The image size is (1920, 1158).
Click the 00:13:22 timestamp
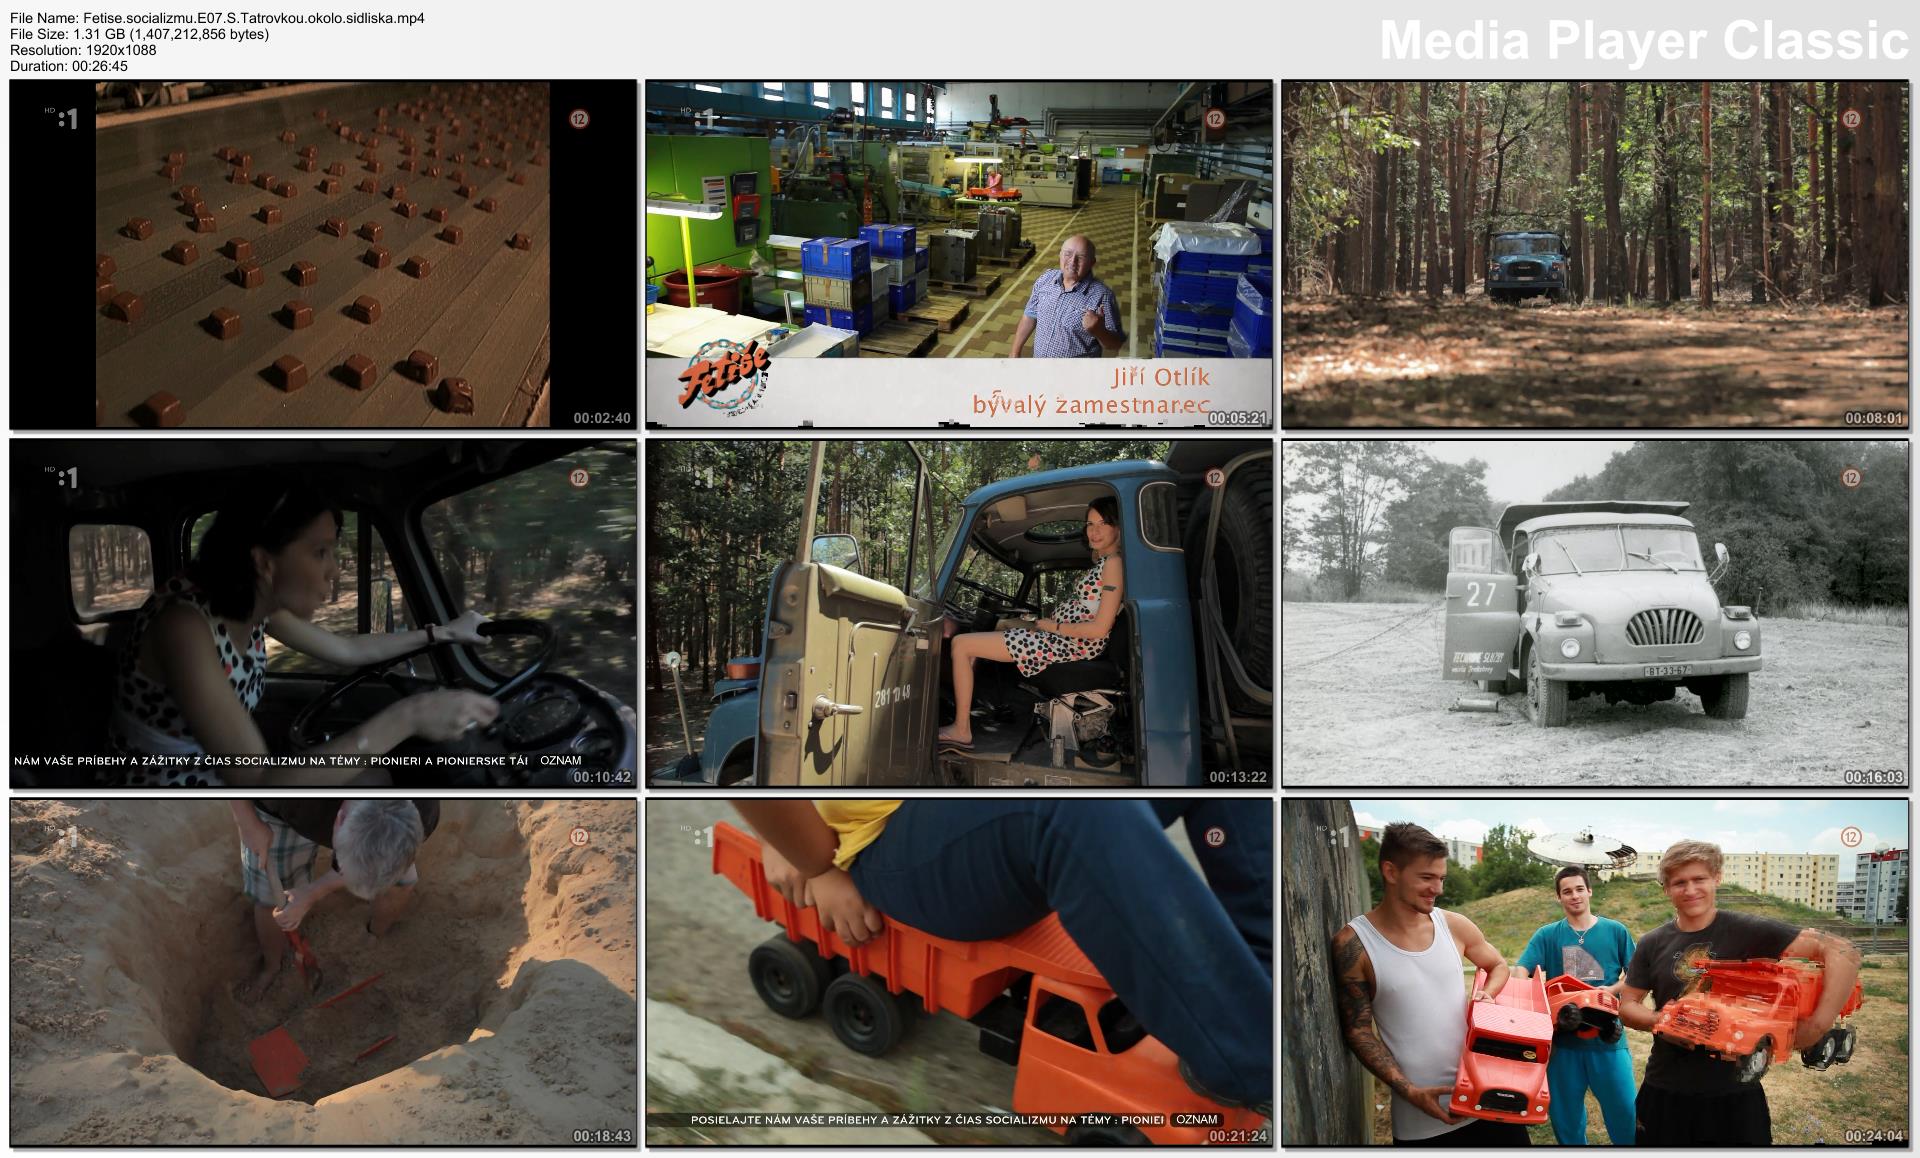point(1237,777)
